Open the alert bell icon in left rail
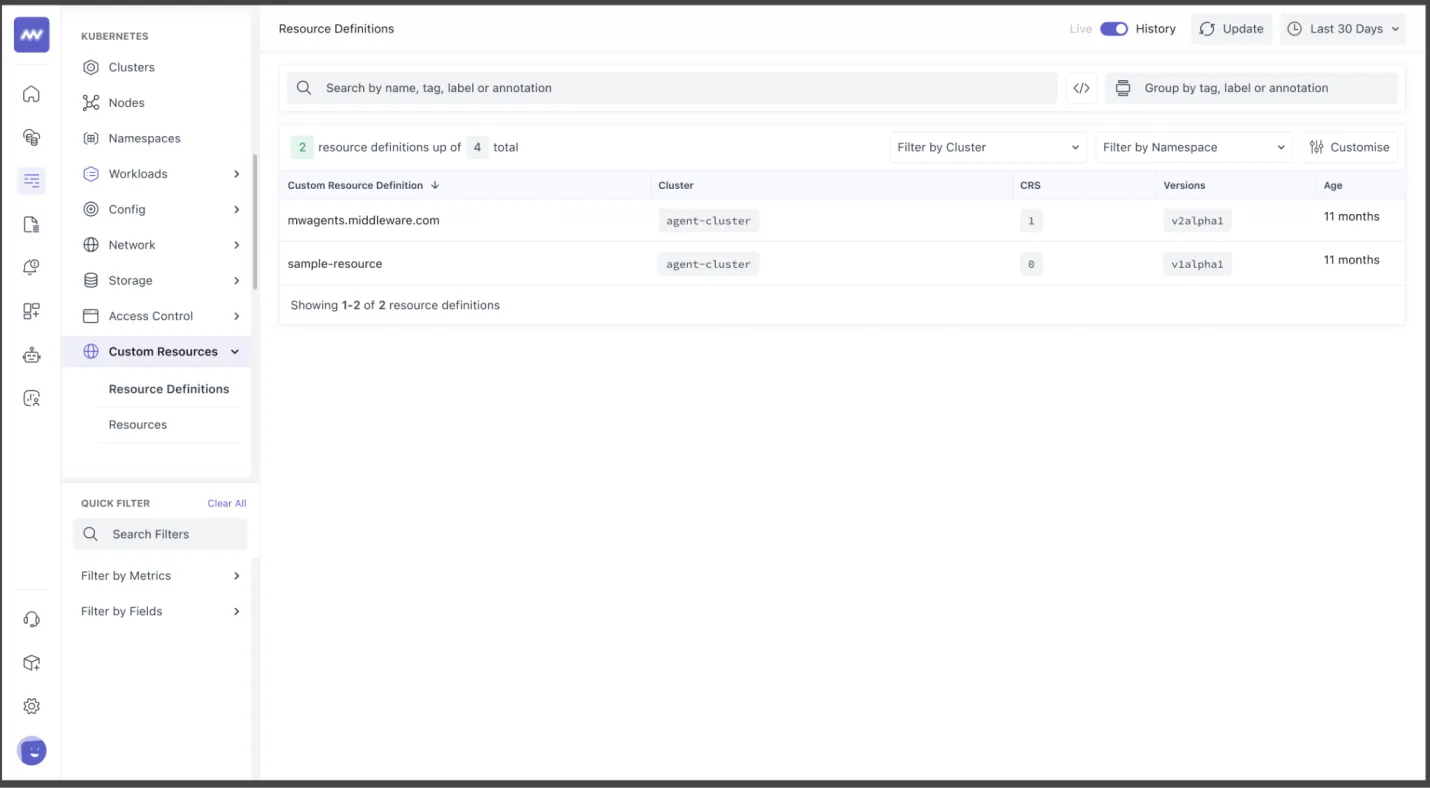The height and width of the screenshot is (788, 1430). [x=32, y=268]
